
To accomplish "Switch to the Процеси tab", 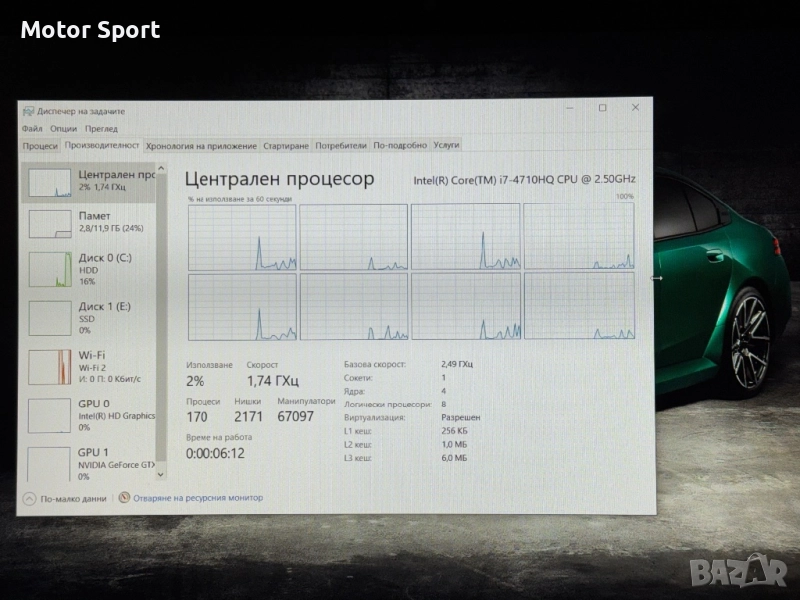I will (x=40, y=146).
